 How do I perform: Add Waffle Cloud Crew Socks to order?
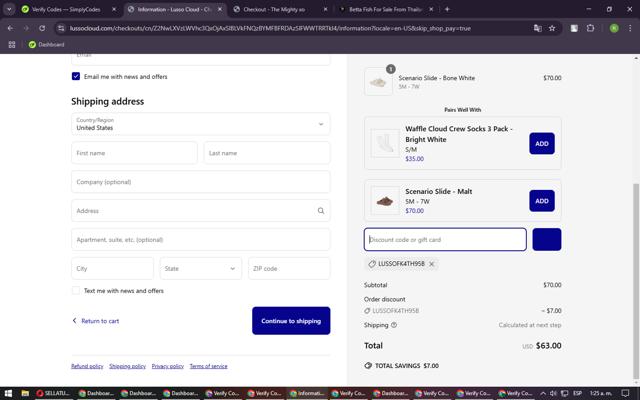coord(542,144)
